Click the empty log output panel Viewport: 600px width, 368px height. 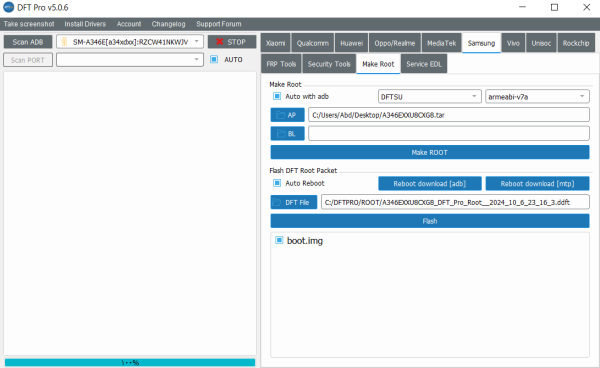tap(130, 213)
